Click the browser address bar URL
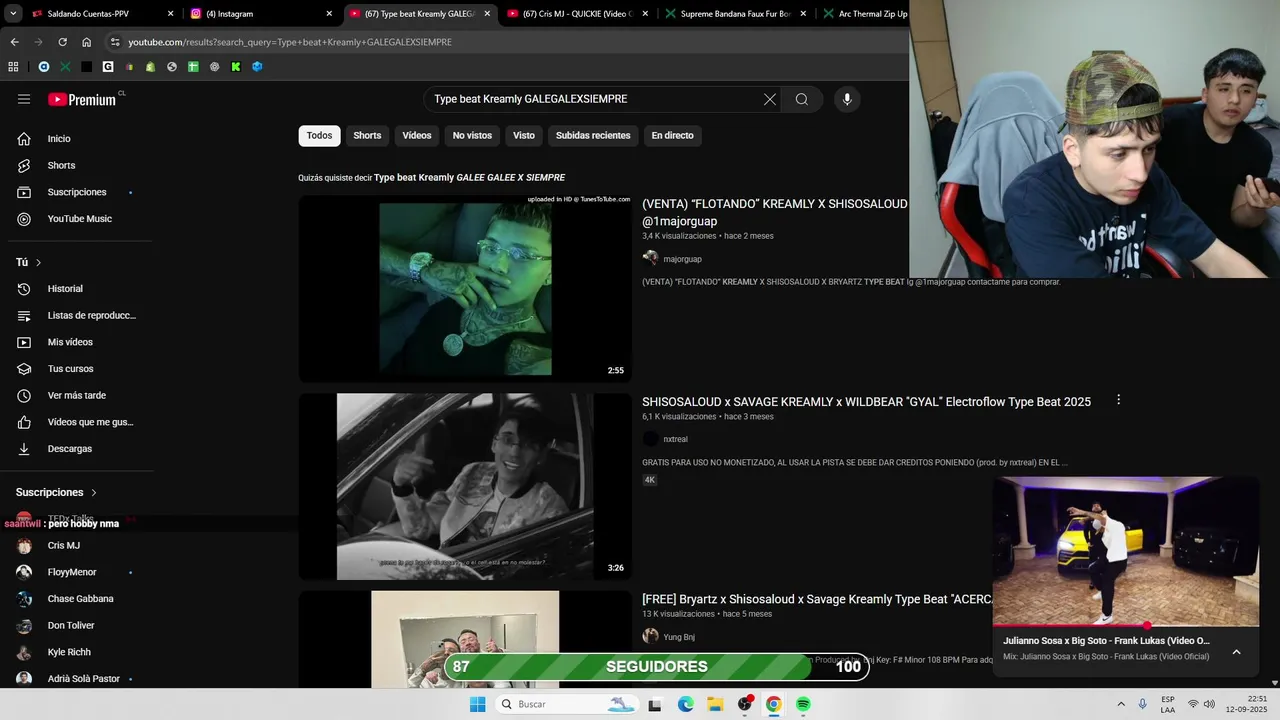This screenshot has width=1280, height=720. pos(290,42)
